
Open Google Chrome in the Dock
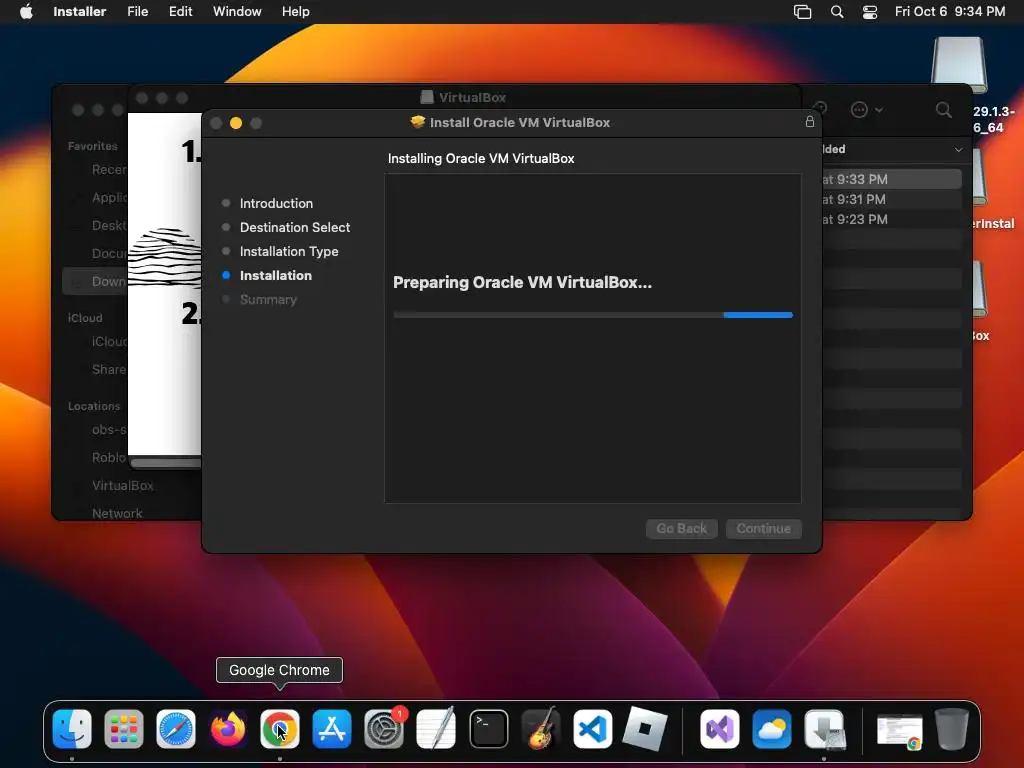[x=280, y=729]
